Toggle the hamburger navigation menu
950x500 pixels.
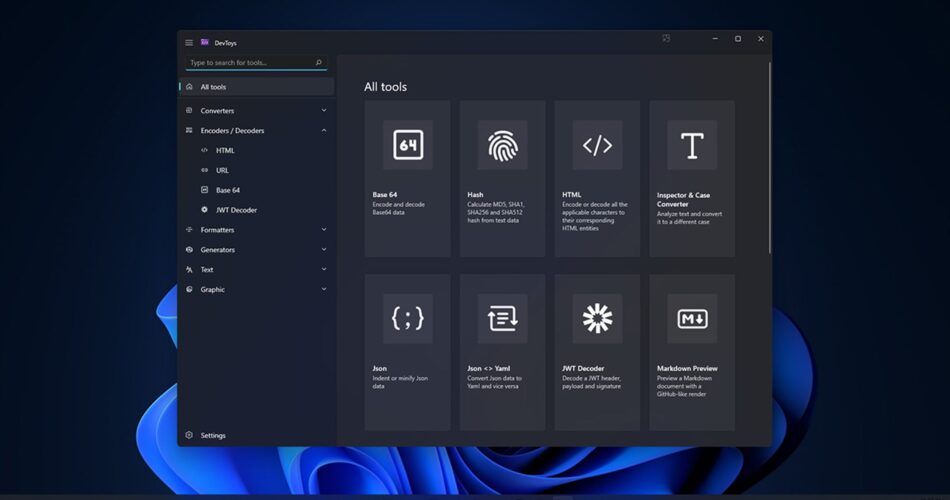(x=189, y=42)
